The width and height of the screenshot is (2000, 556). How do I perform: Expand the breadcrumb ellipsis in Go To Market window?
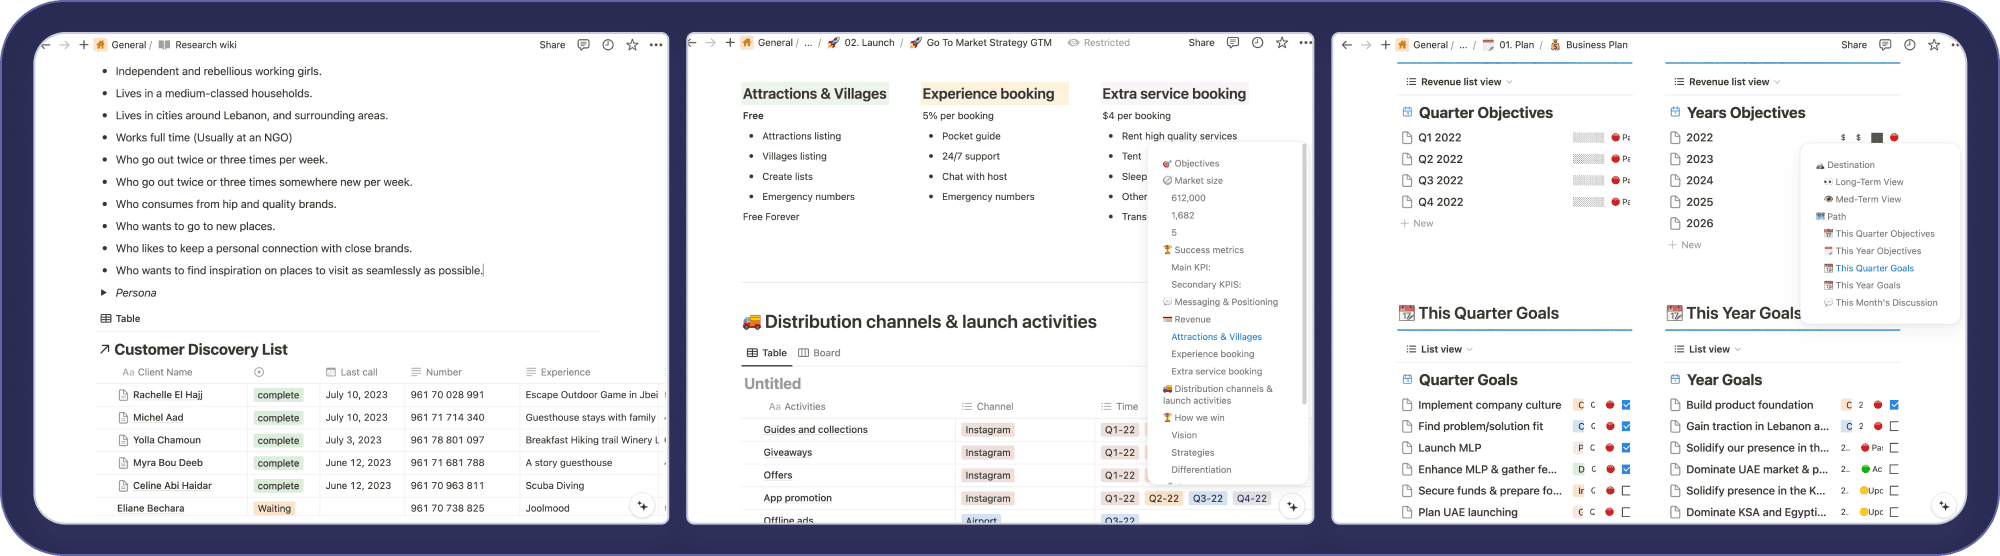[x=808, y=43]
